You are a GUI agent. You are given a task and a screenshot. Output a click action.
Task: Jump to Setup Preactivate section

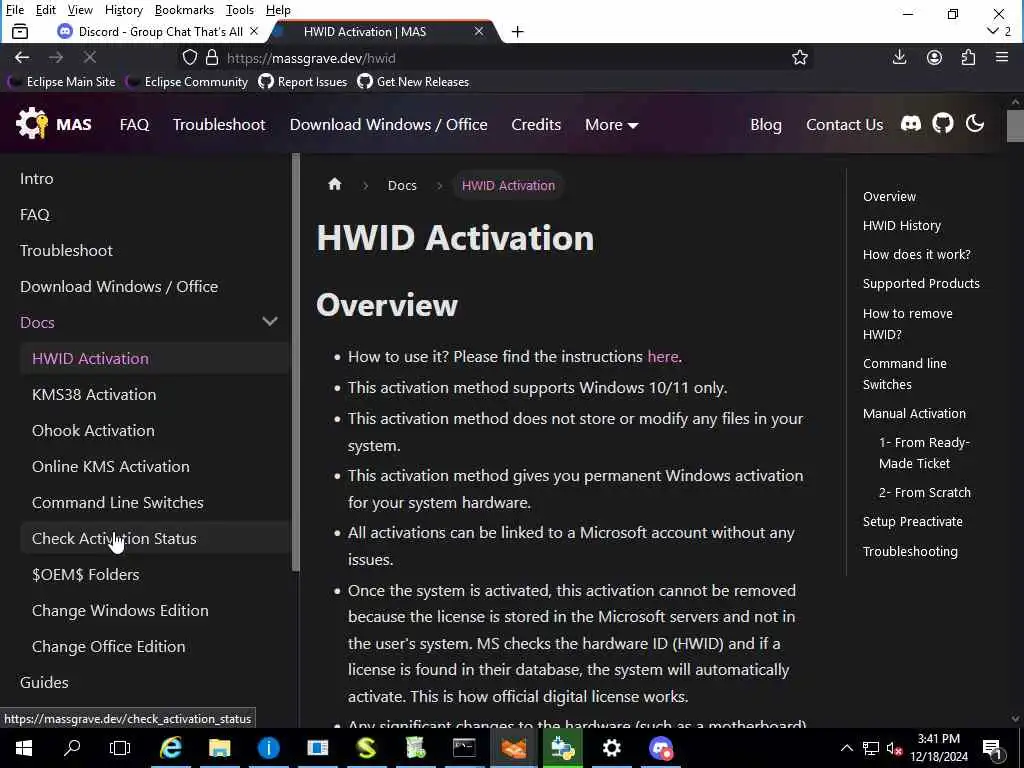click(912, 521)
